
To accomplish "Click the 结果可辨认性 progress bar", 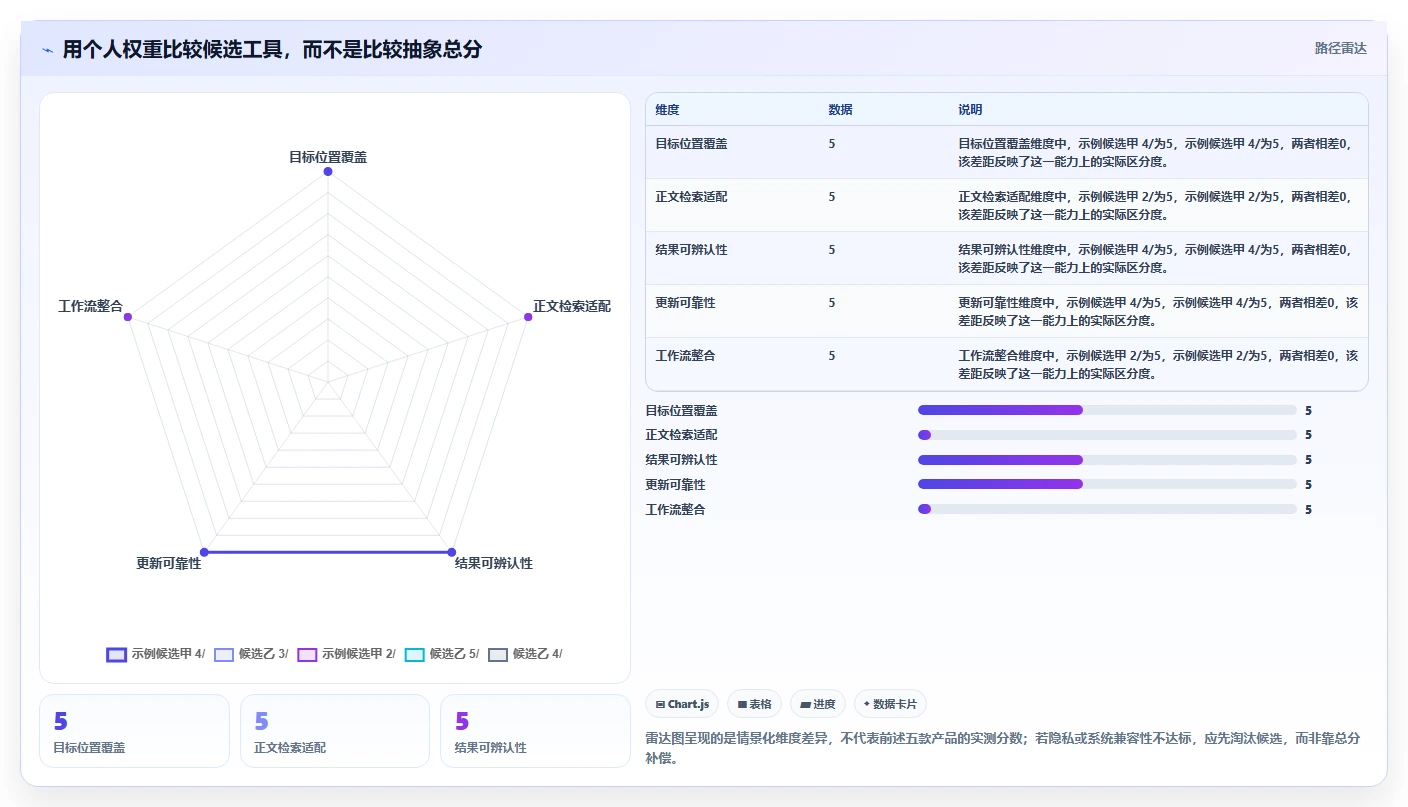I will tap(1107, 460).
